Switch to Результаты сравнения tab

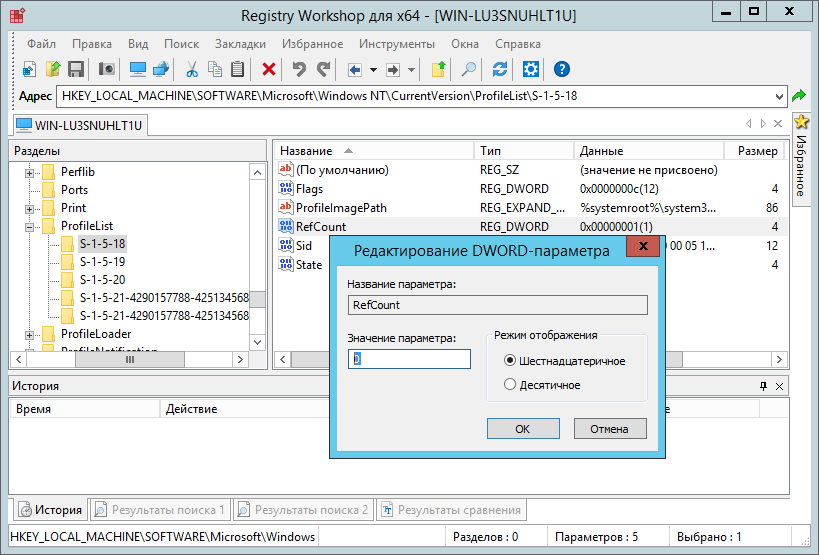(451, 510)
